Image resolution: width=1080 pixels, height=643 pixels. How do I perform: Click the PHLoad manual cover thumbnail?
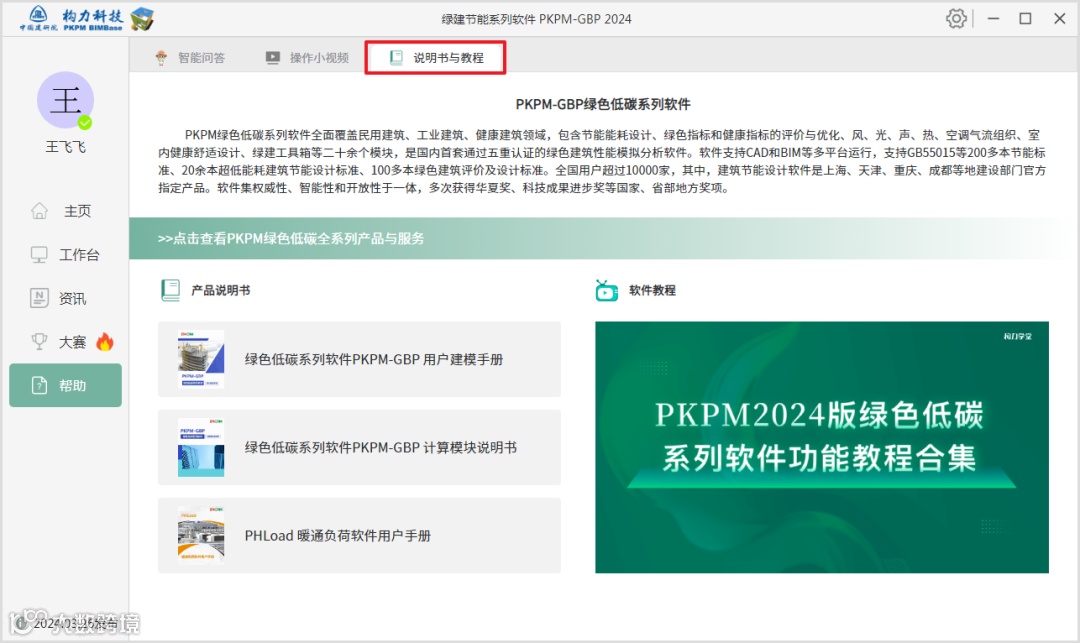(x=201, y=536)
